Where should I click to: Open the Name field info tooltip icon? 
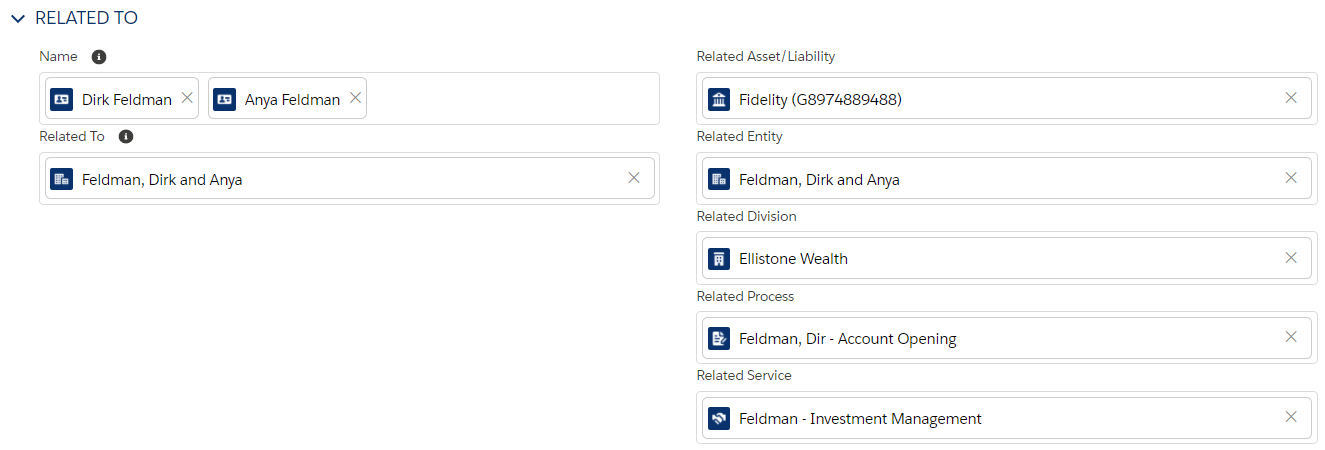[x=99, y=57]
